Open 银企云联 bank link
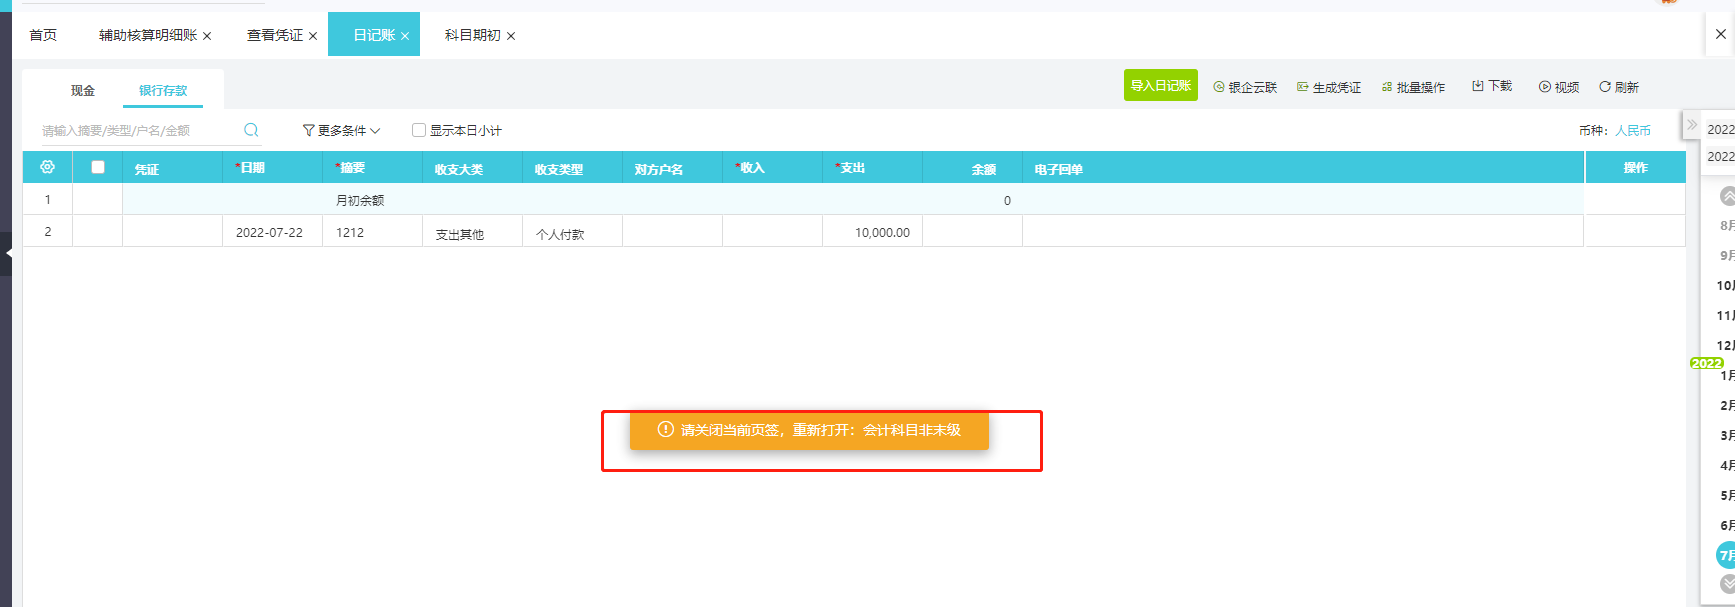Image resolution: width=1735 pixels, height=607 pixels. coord(1245,87)
